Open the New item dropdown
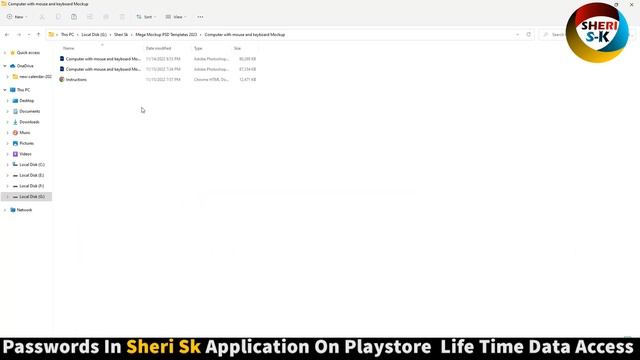This screenshot has width=640, height=360. (x=17, y=17)
